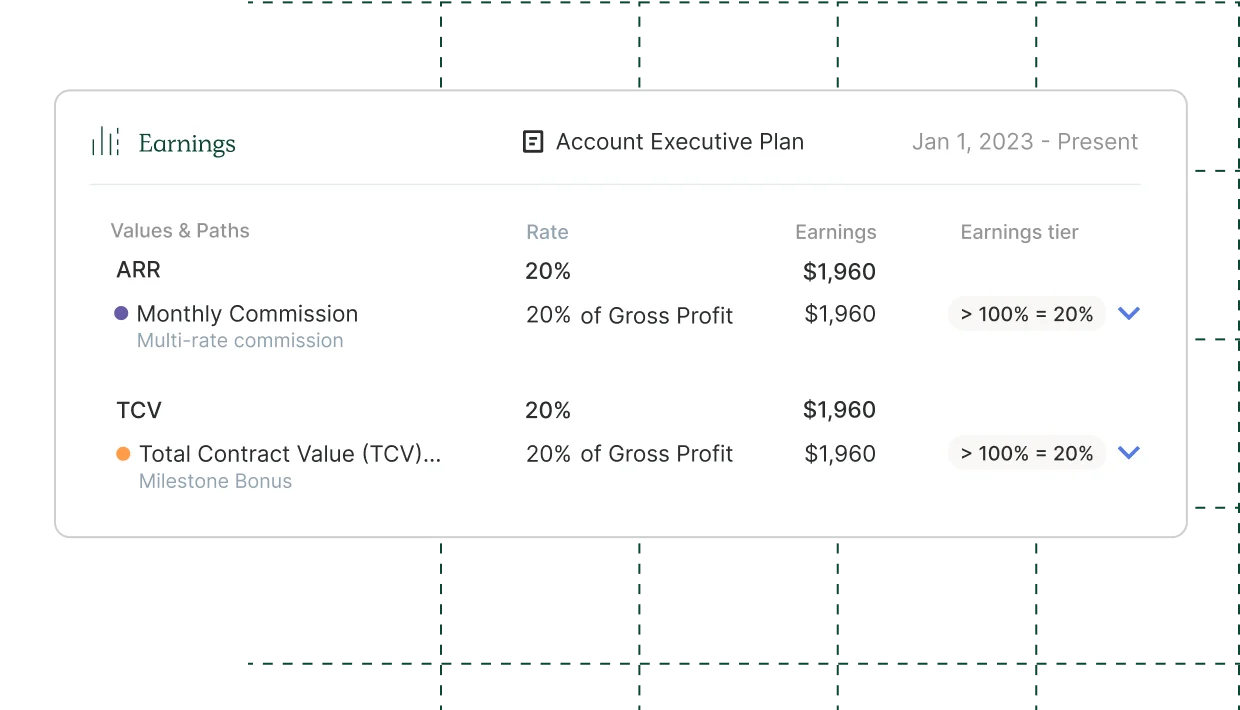Click the purple dot beside Monthly Commission

click(121, 313)
